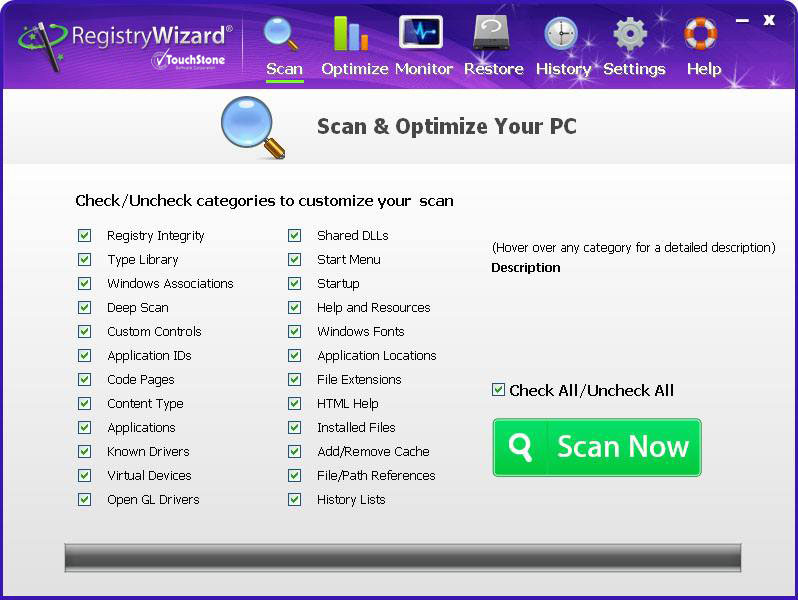Select the Scan tab label

click(284, 69)
